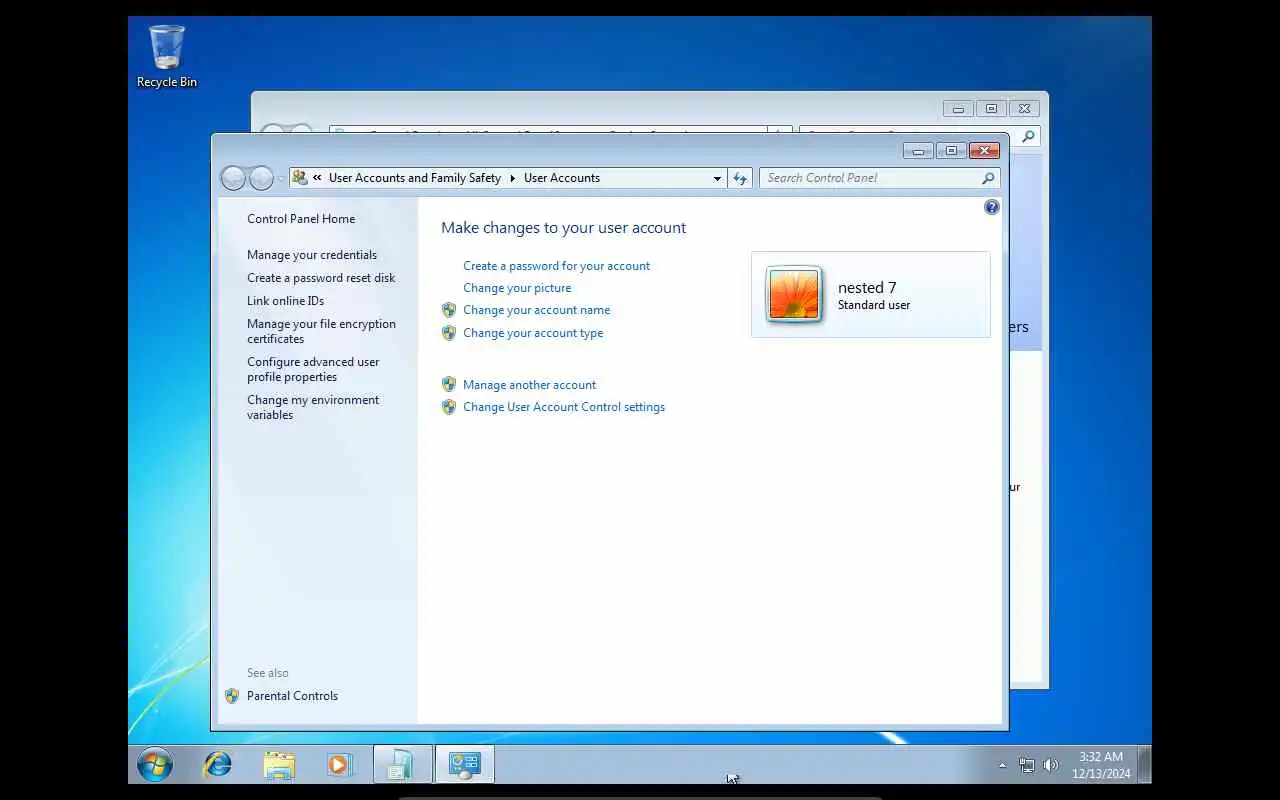Image resolution: width=1280 pixels, height=800 pixels.
Task: Open Manage your file encryption certificates
Action: click(321, 331)
